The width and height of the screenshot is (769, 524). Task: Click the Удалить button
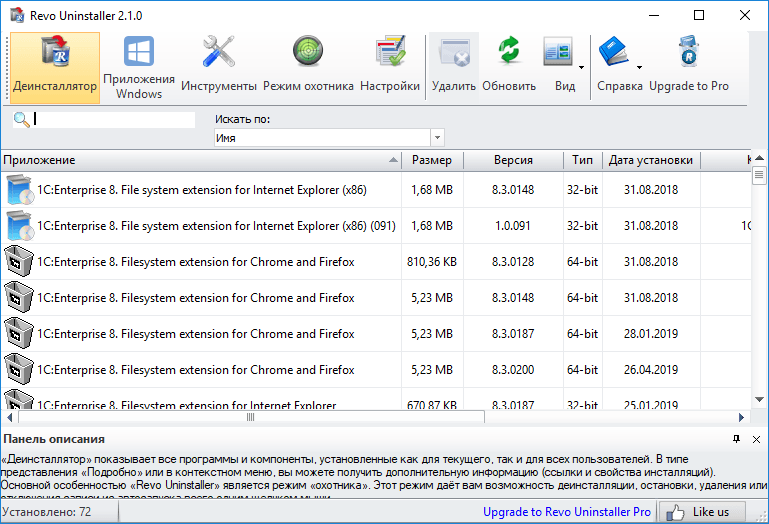454,68
